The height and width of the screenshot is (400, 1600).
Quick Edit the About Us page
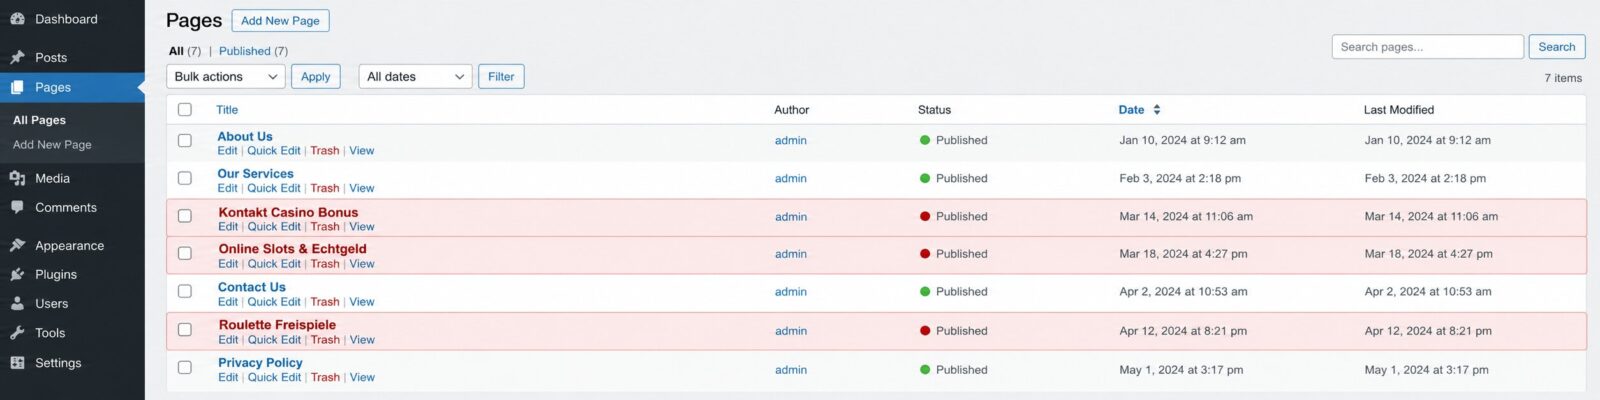click(x=274, y=151)
